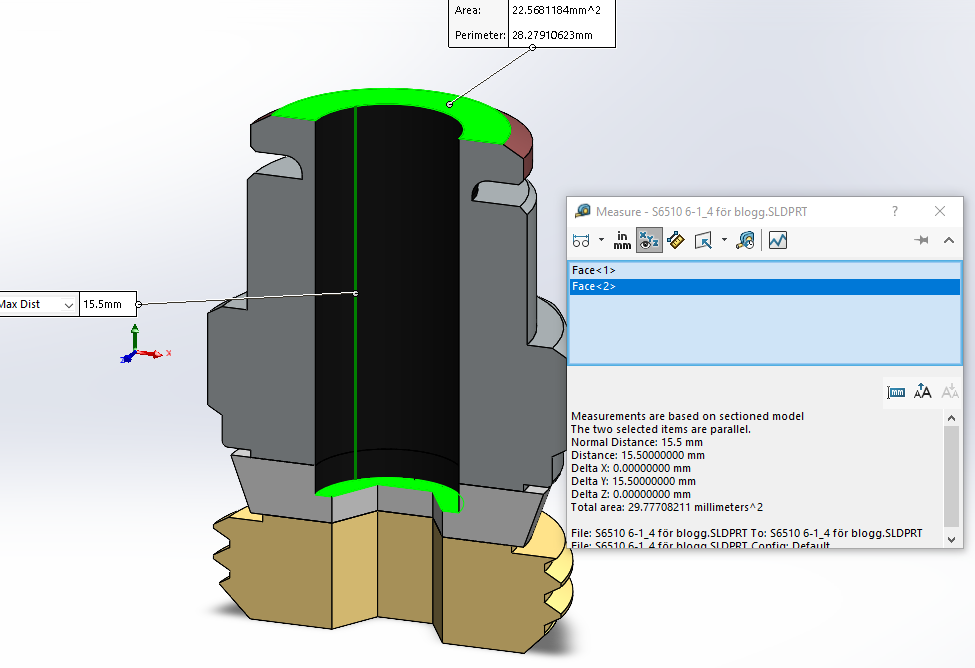This screenshot has width=975, height=668.
Task: Toggle the pin to keep Measure dialog visible
Action: click(922, 240)
